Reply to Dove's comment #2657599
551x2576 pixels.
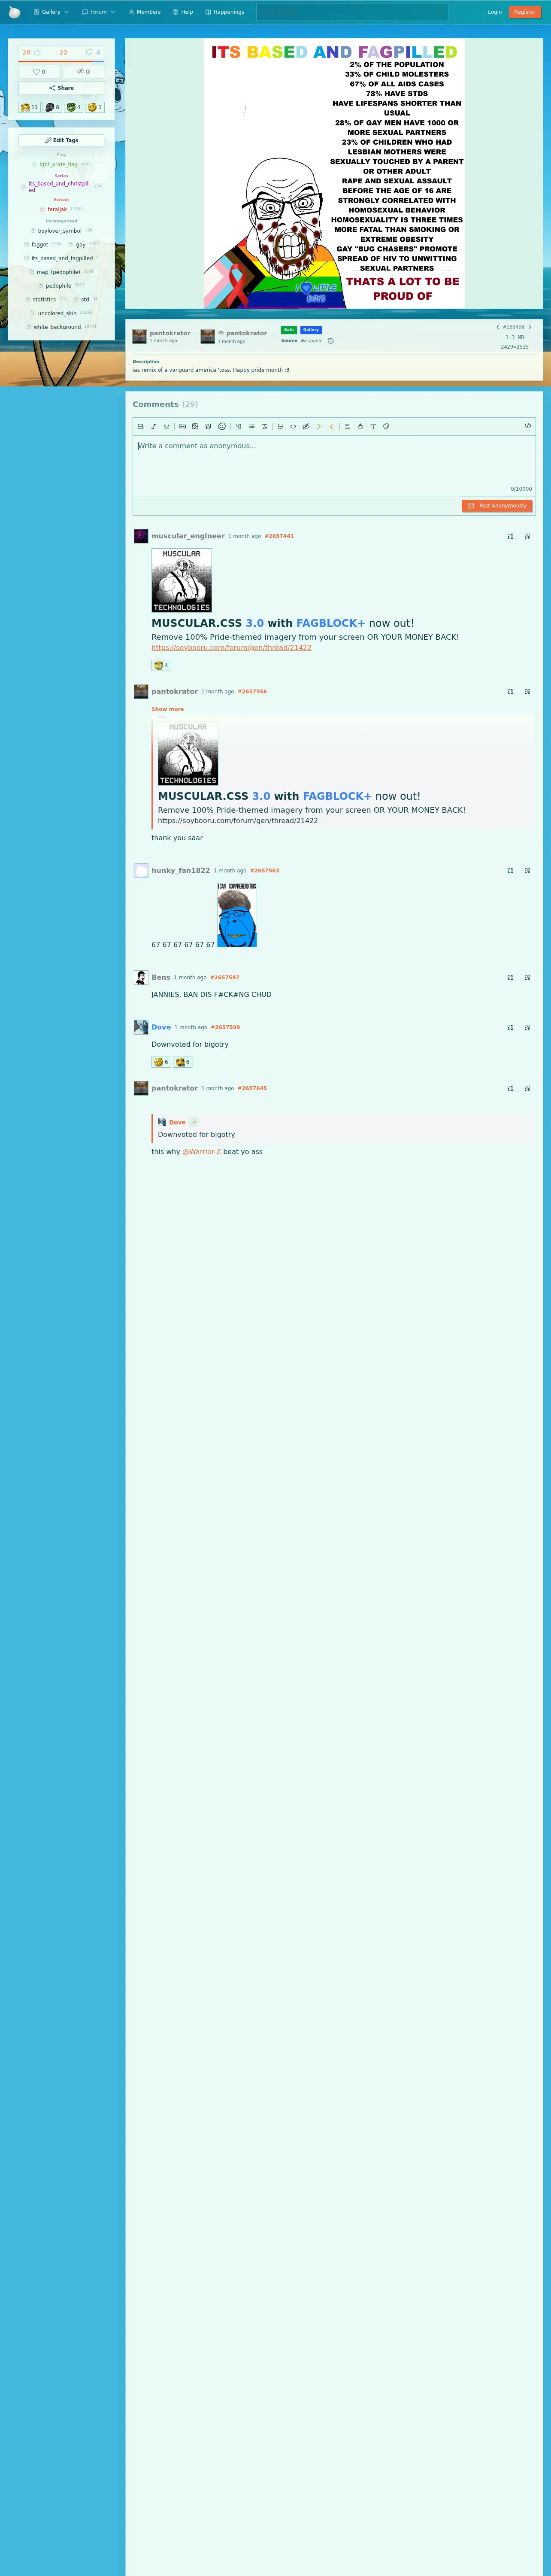510,1027
